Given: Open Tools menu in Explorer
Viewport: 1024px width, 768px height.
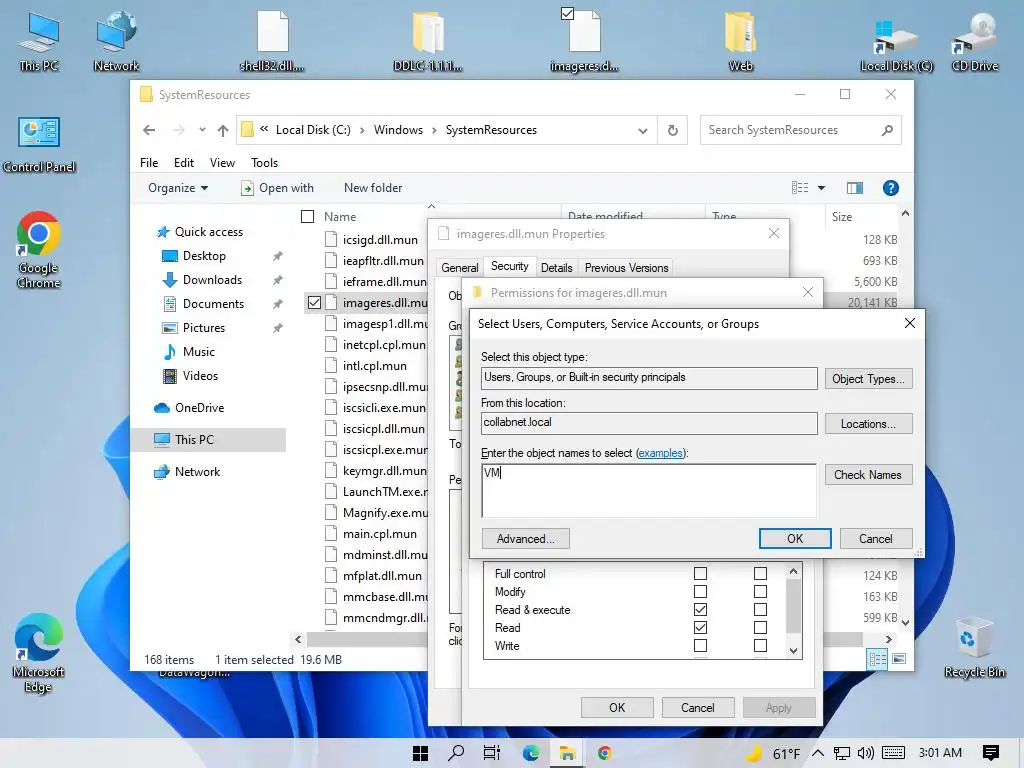Looking at the screenshot, I should pyautogui.click(x=264, y=163).
